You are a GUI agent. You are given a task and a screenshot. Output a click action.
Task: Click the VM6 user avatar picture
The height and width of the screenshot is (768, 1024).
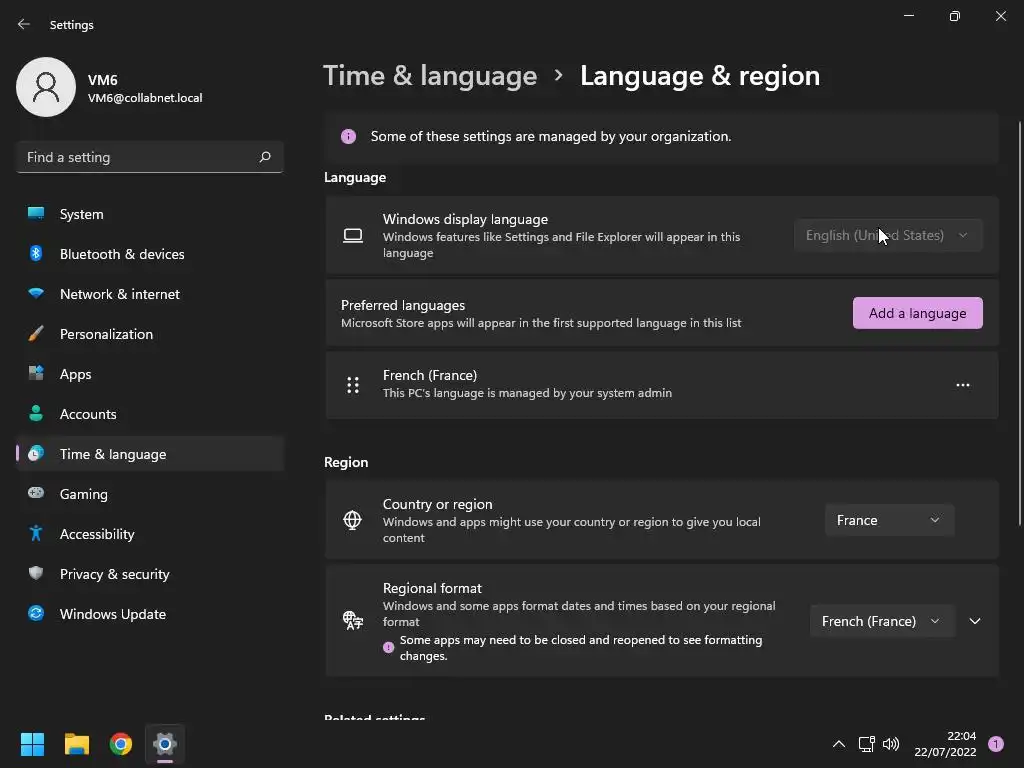[46, 87]
